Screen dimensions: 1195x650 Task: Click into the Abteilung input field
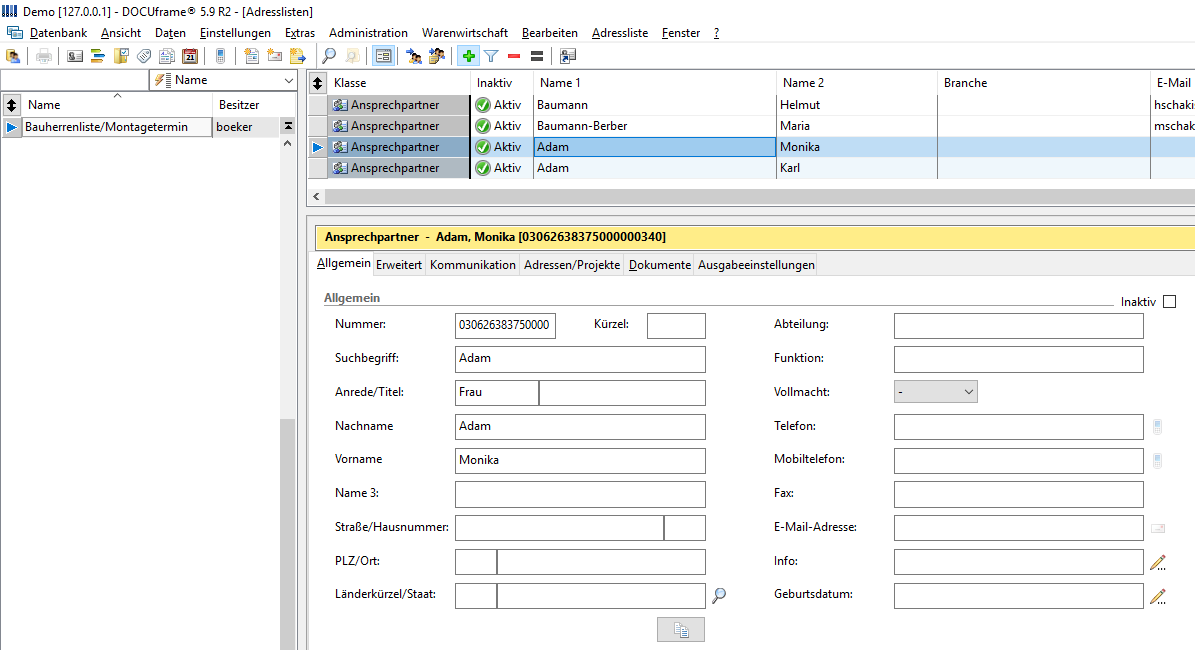pos(1018,325)
